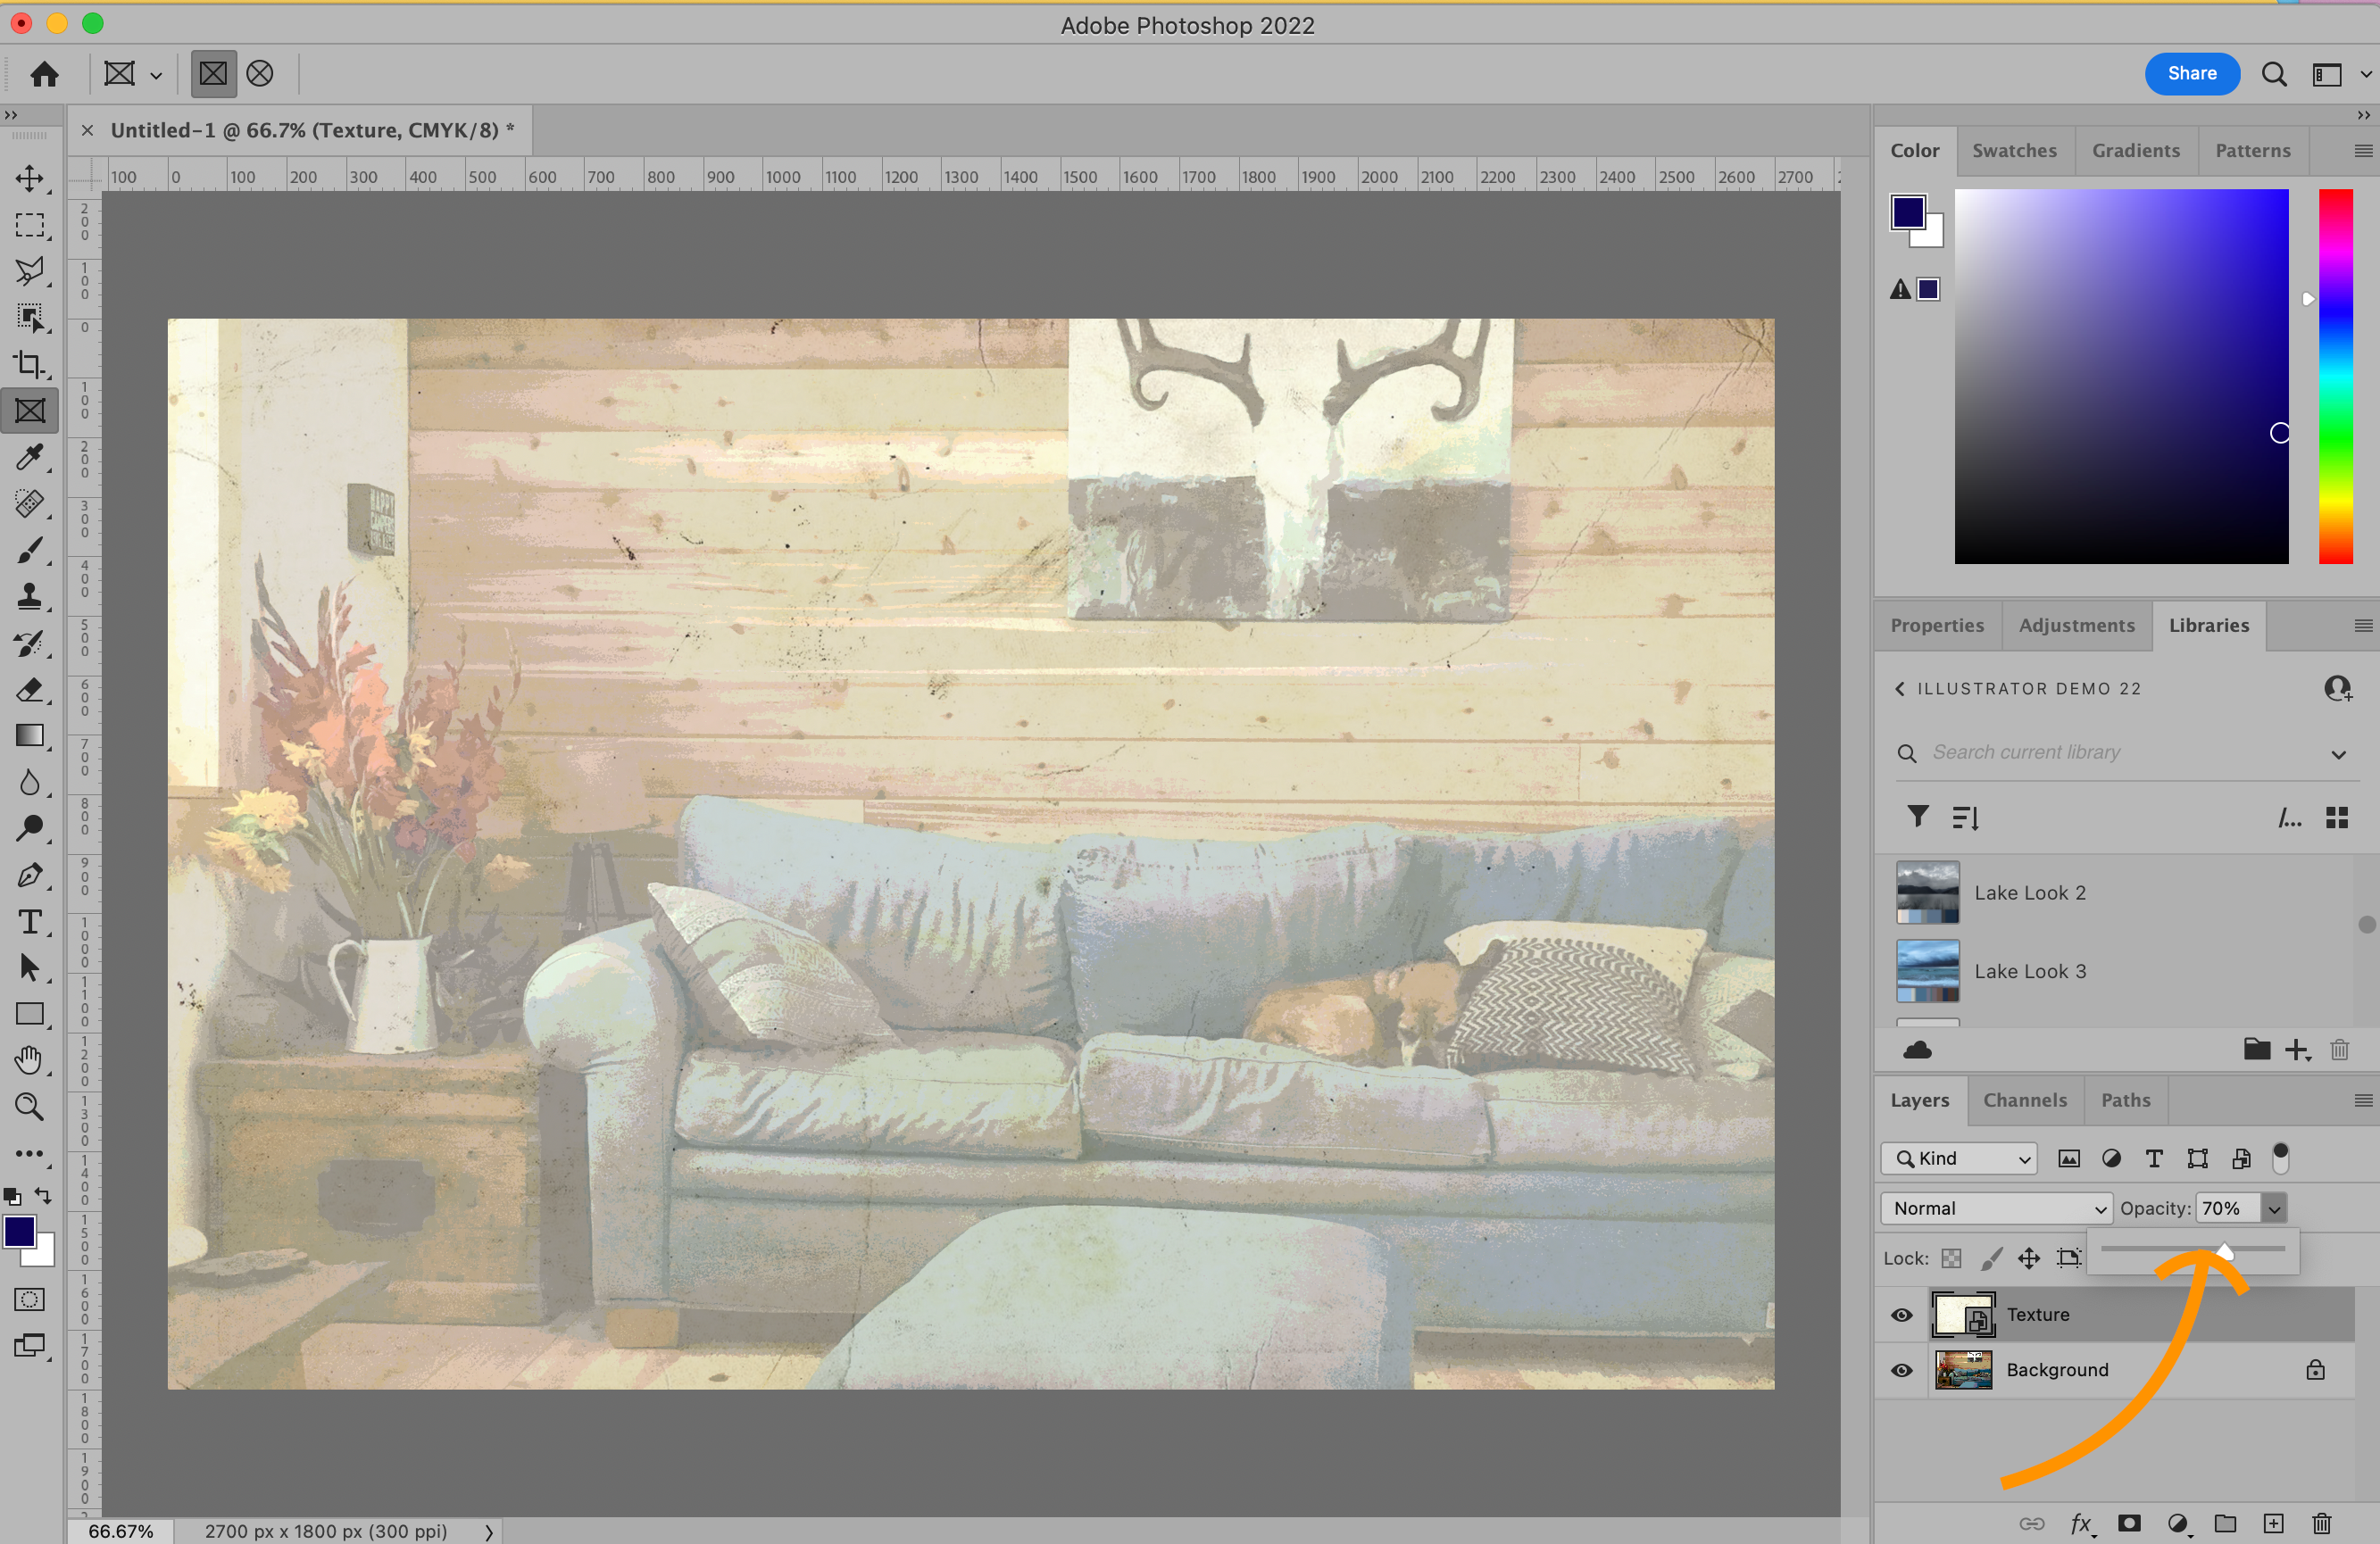This screenshot has height=1544, width=2380.
Task: Select the Hand tool
Action: (x=29, y=1060)
